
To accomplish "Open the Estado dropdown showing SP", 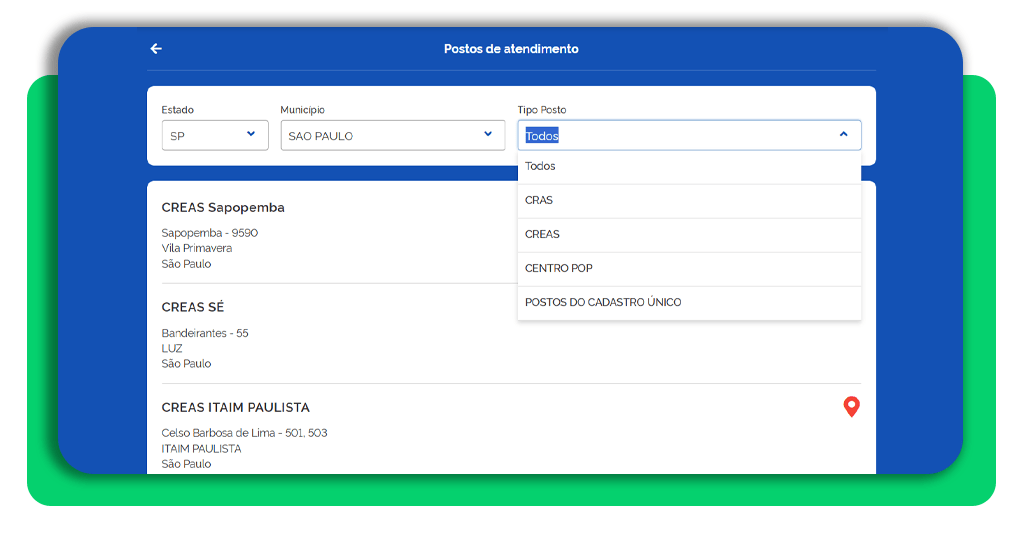I will (215, 135).
